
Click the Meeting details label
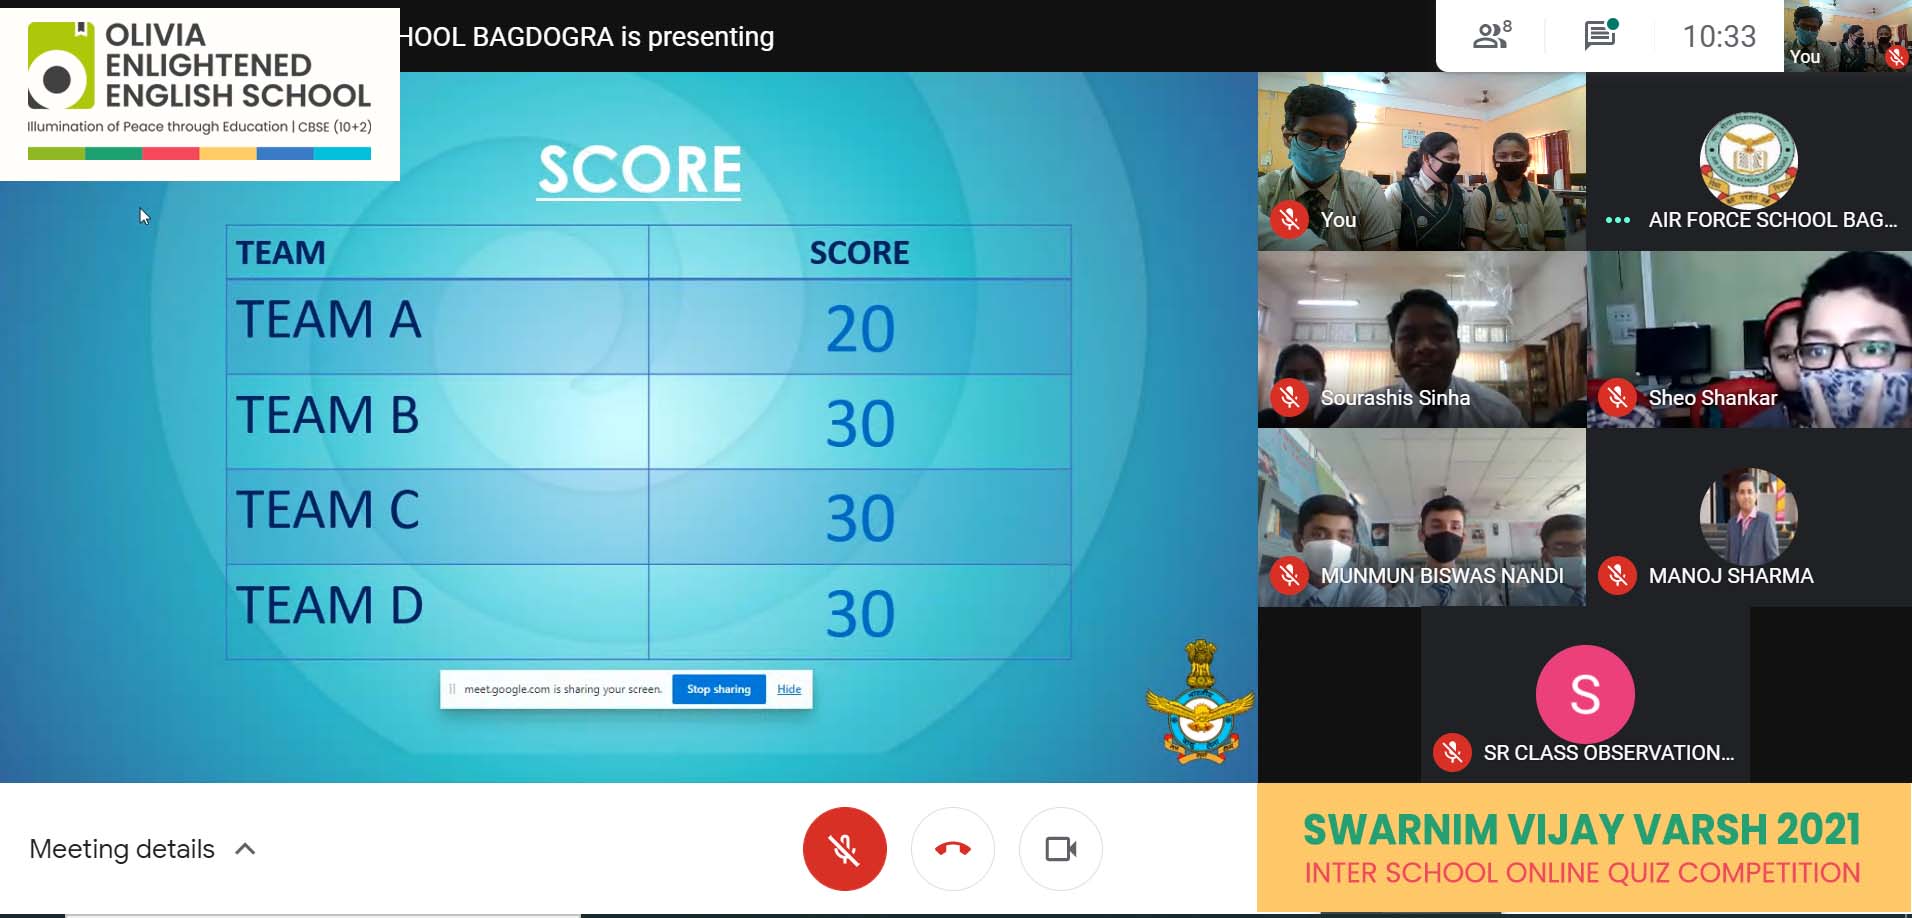click(x=122, y=849)
